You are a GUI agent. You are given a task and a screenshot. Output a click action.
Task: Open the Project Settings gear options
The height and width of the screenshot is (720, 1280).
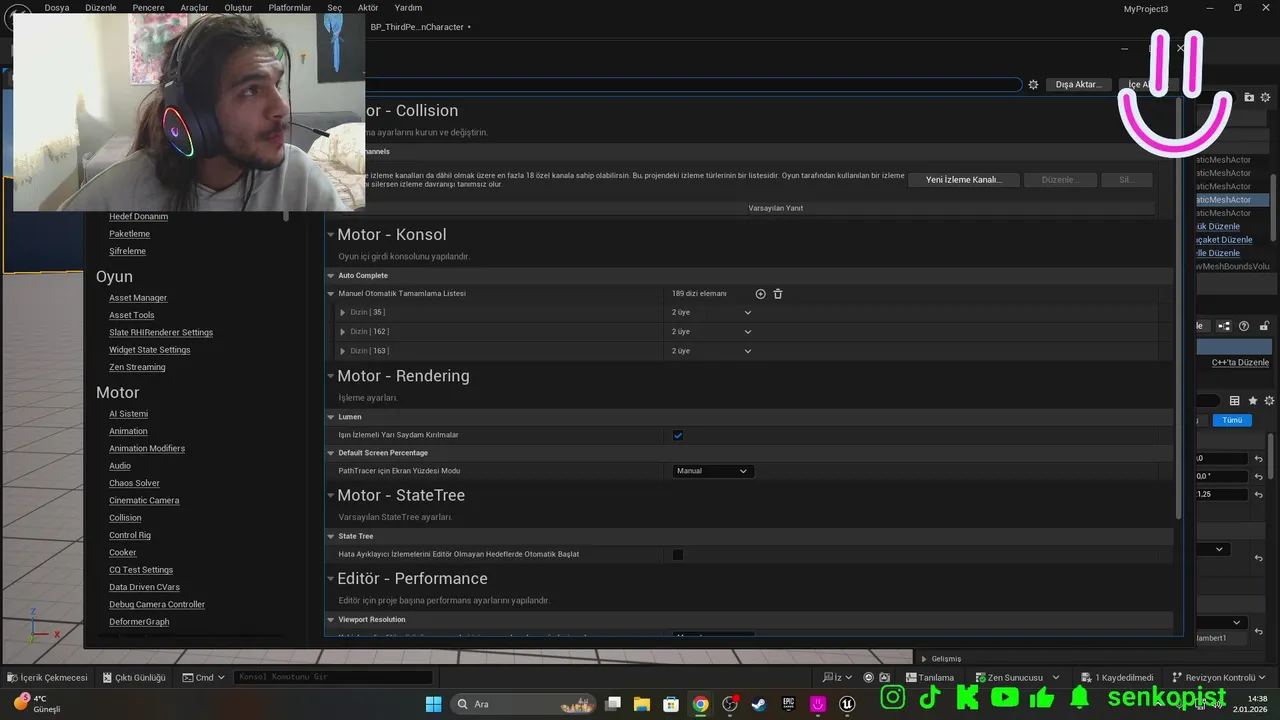(1033, 85)
